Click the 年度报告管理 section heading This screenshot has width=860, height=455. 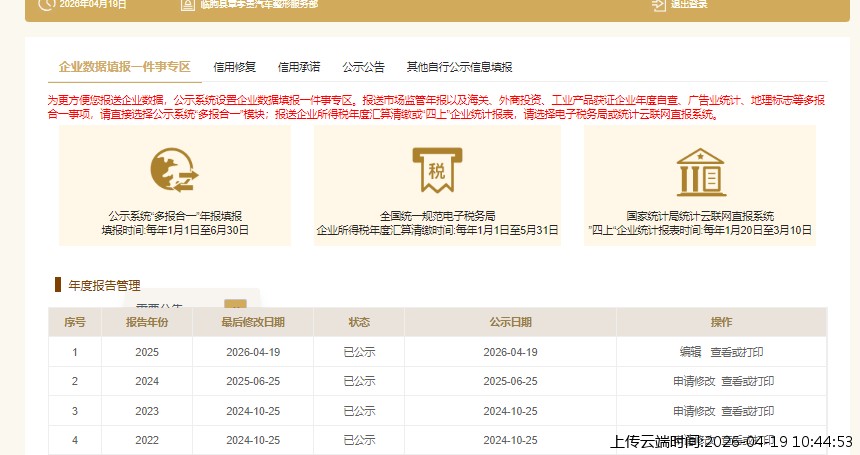point(104,285)
